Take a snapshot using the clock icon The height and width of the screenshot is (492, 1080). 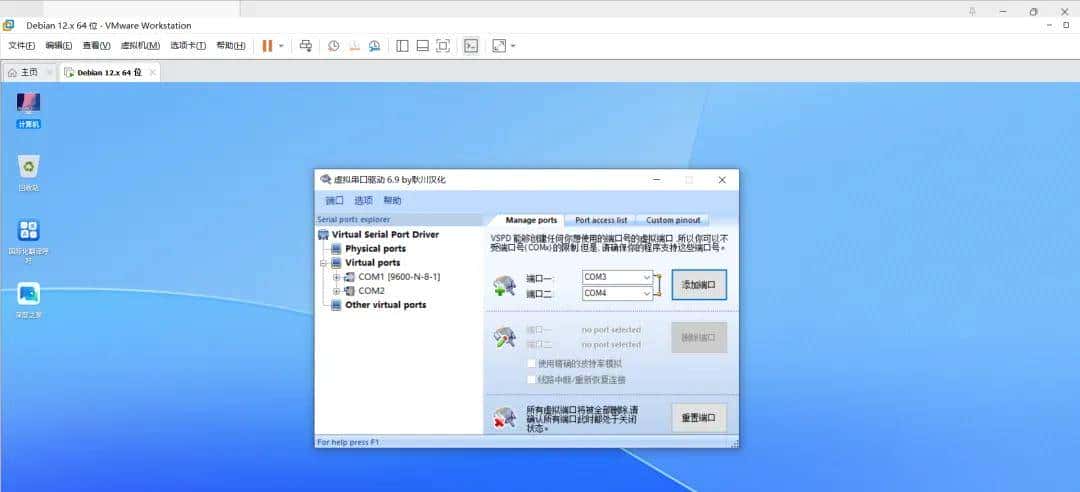[x=333, y=46]
